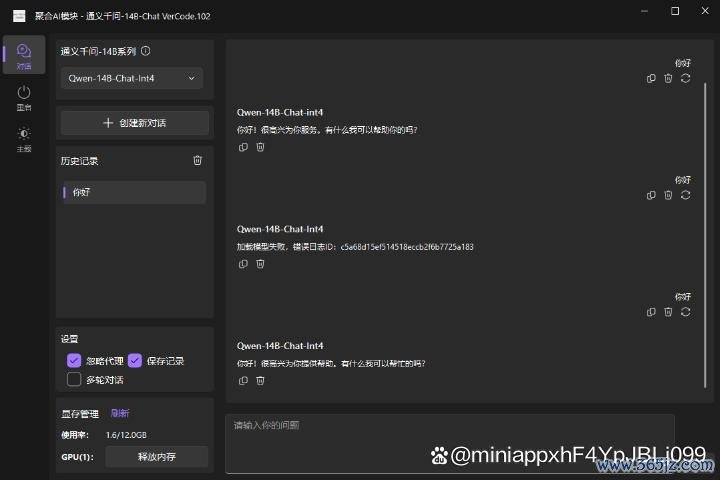Screen dimensions: 720x480
Task: Delete the second 你好 user message
Action: point(668,195)
